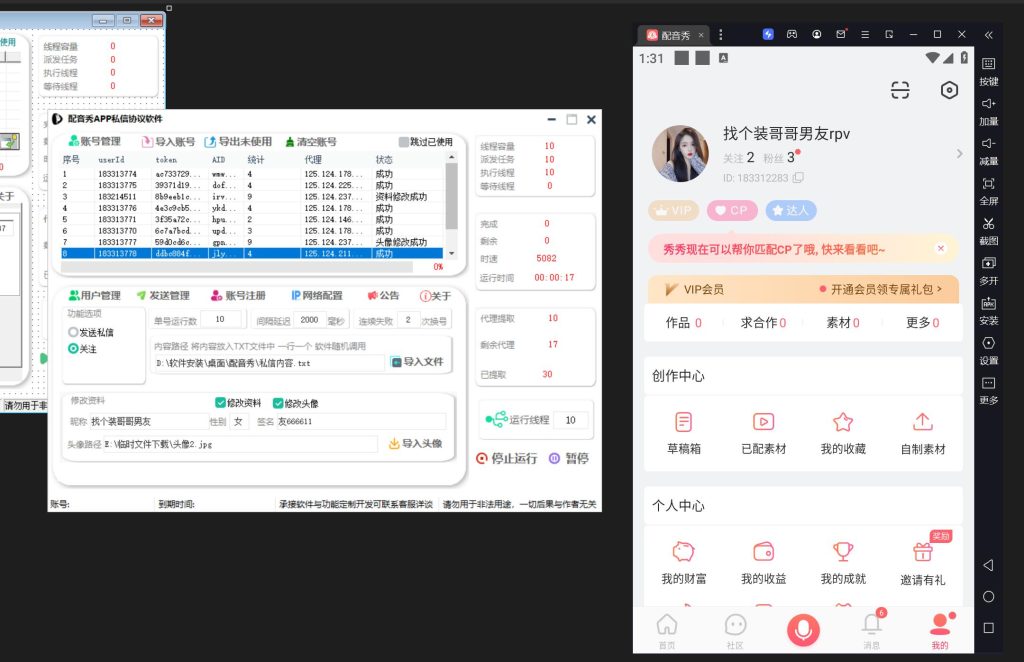Expand profile details via the right chevron
The image size is (1024, 662).
959,154
